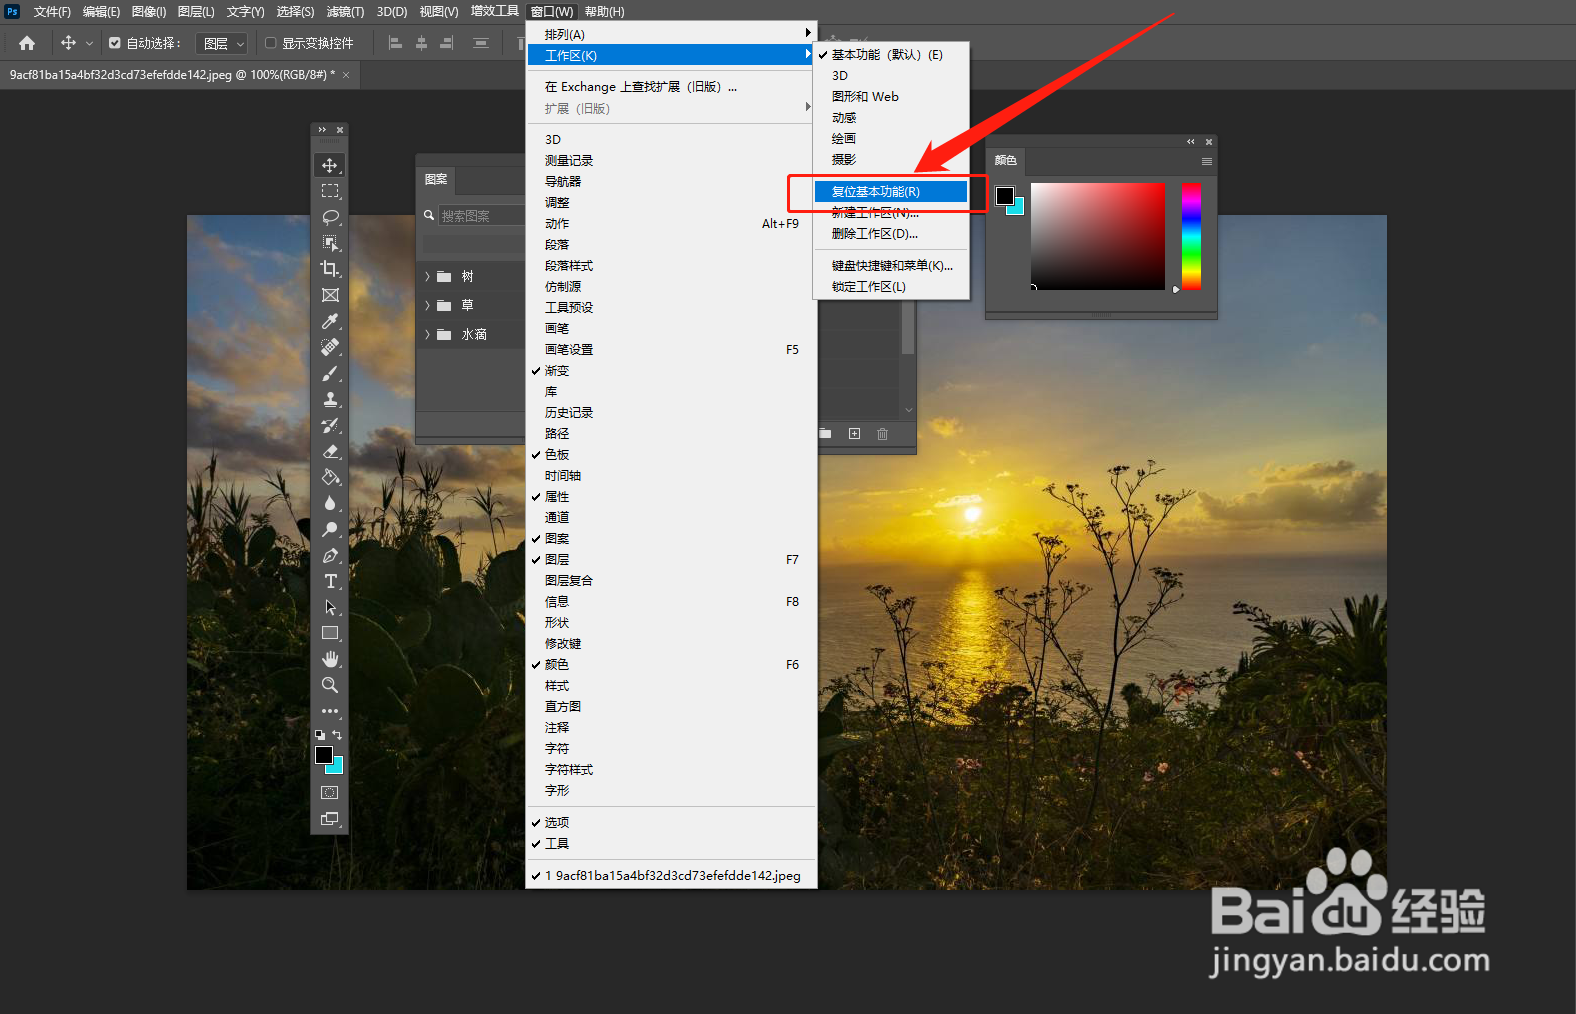Select the Blur tool

pyautogui.click(x=330, y=503)
